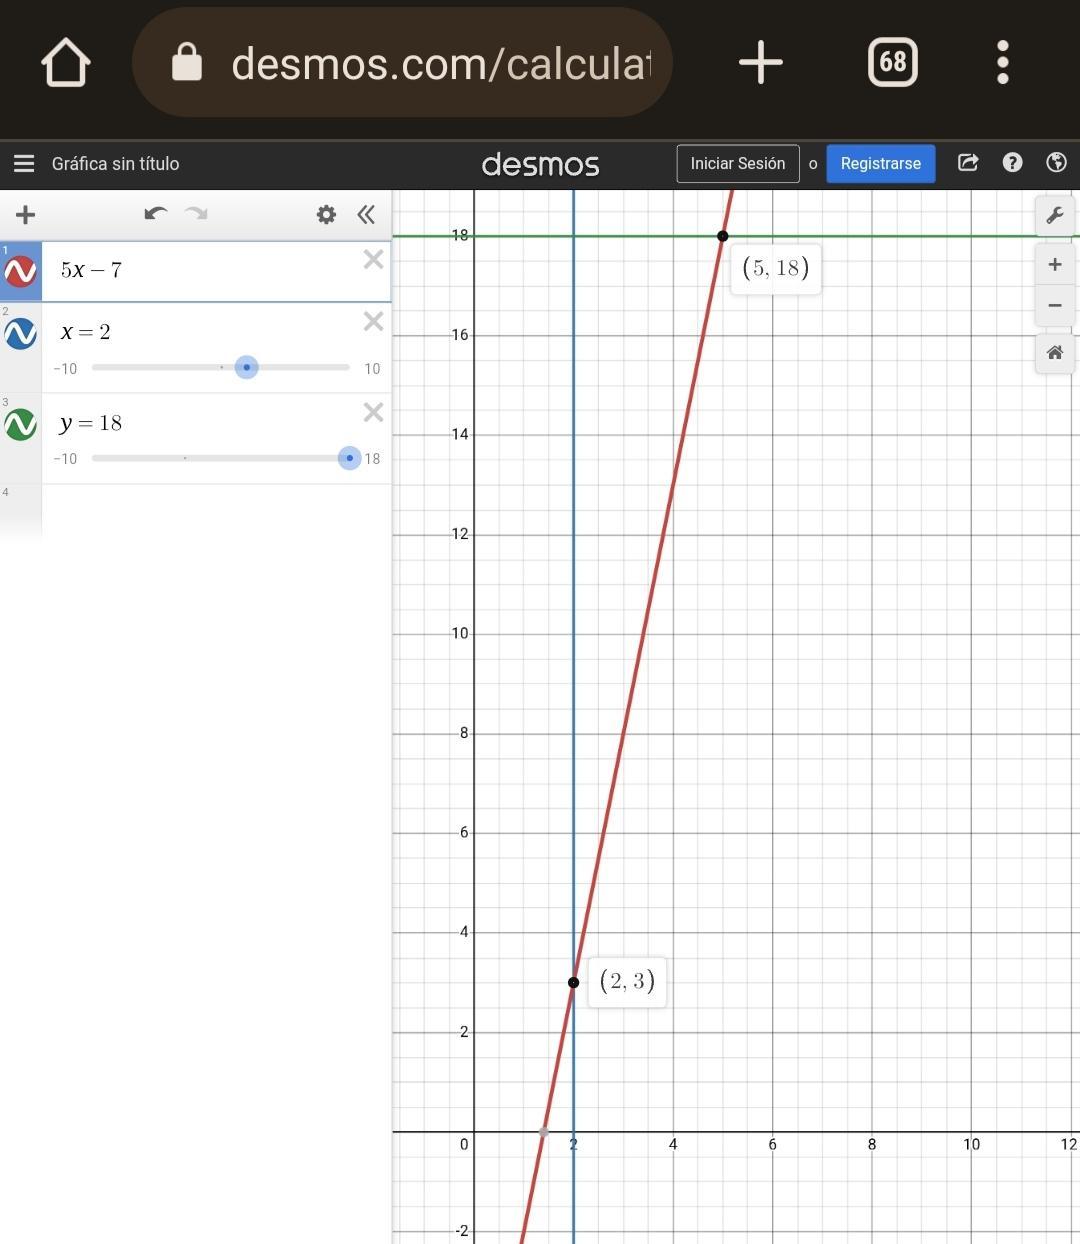Open a new browser tab
Image resolution: width=1080 pixels, height=1244 pixels.
click(x=760, y=62)
